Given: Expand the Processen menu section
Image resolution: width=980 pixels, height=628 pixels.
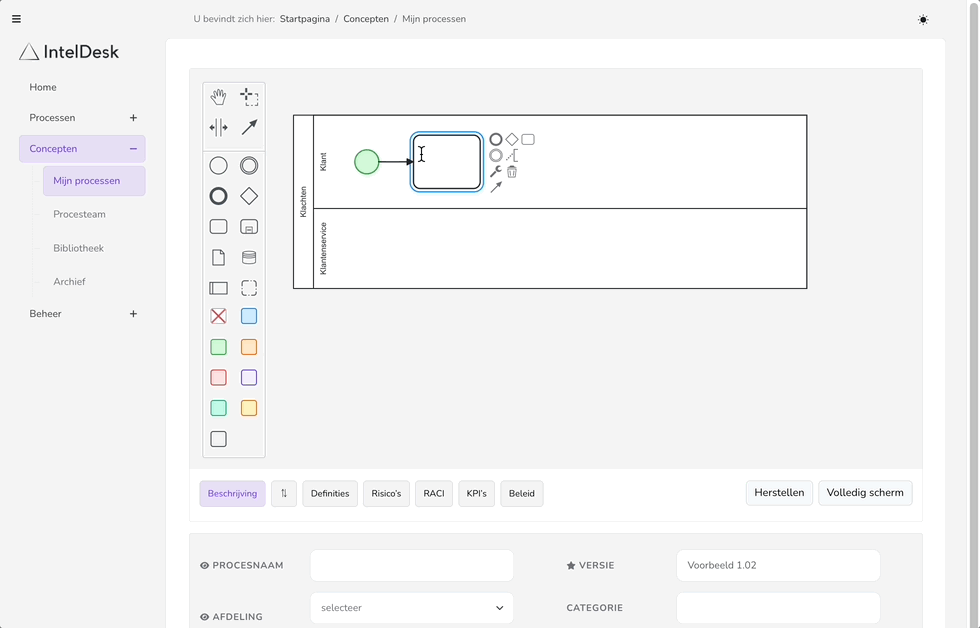Looking at the screenshot, I should tap(133, 118).
